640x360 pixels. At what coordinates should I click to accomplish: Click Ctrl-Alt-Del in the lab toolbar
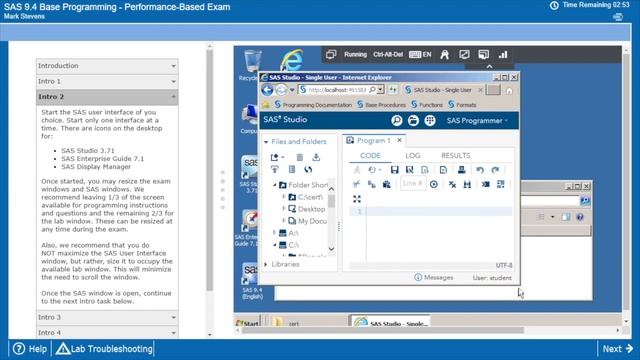(x=388, y=54)
